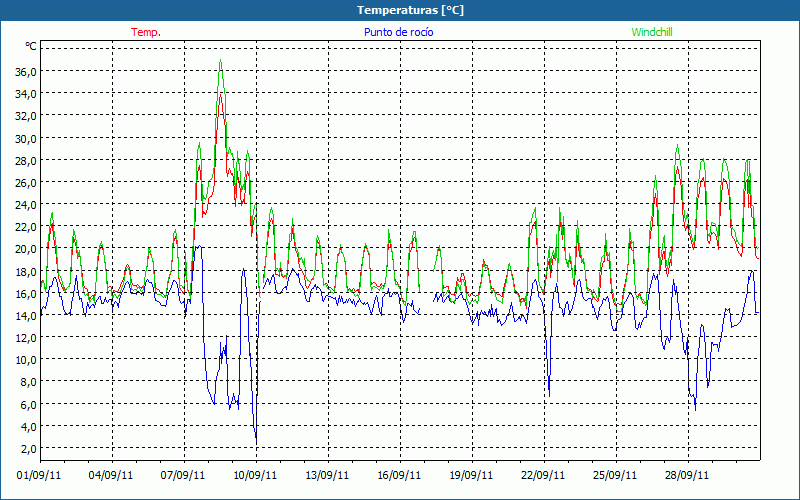Click the 07/09/11 date label

[183, 475]
